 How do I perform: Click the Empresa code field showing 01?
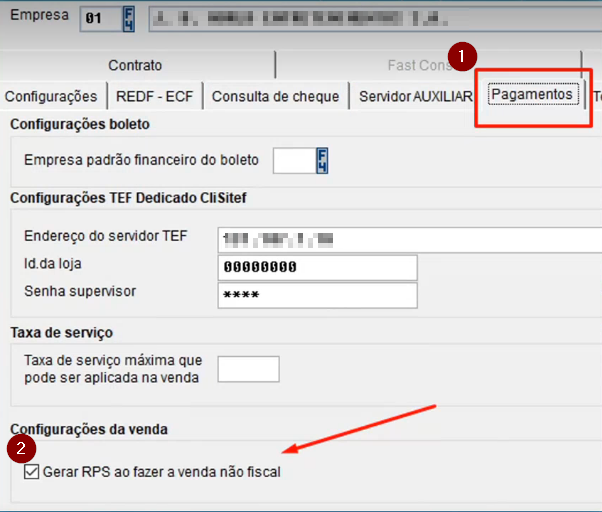[100, 19]
